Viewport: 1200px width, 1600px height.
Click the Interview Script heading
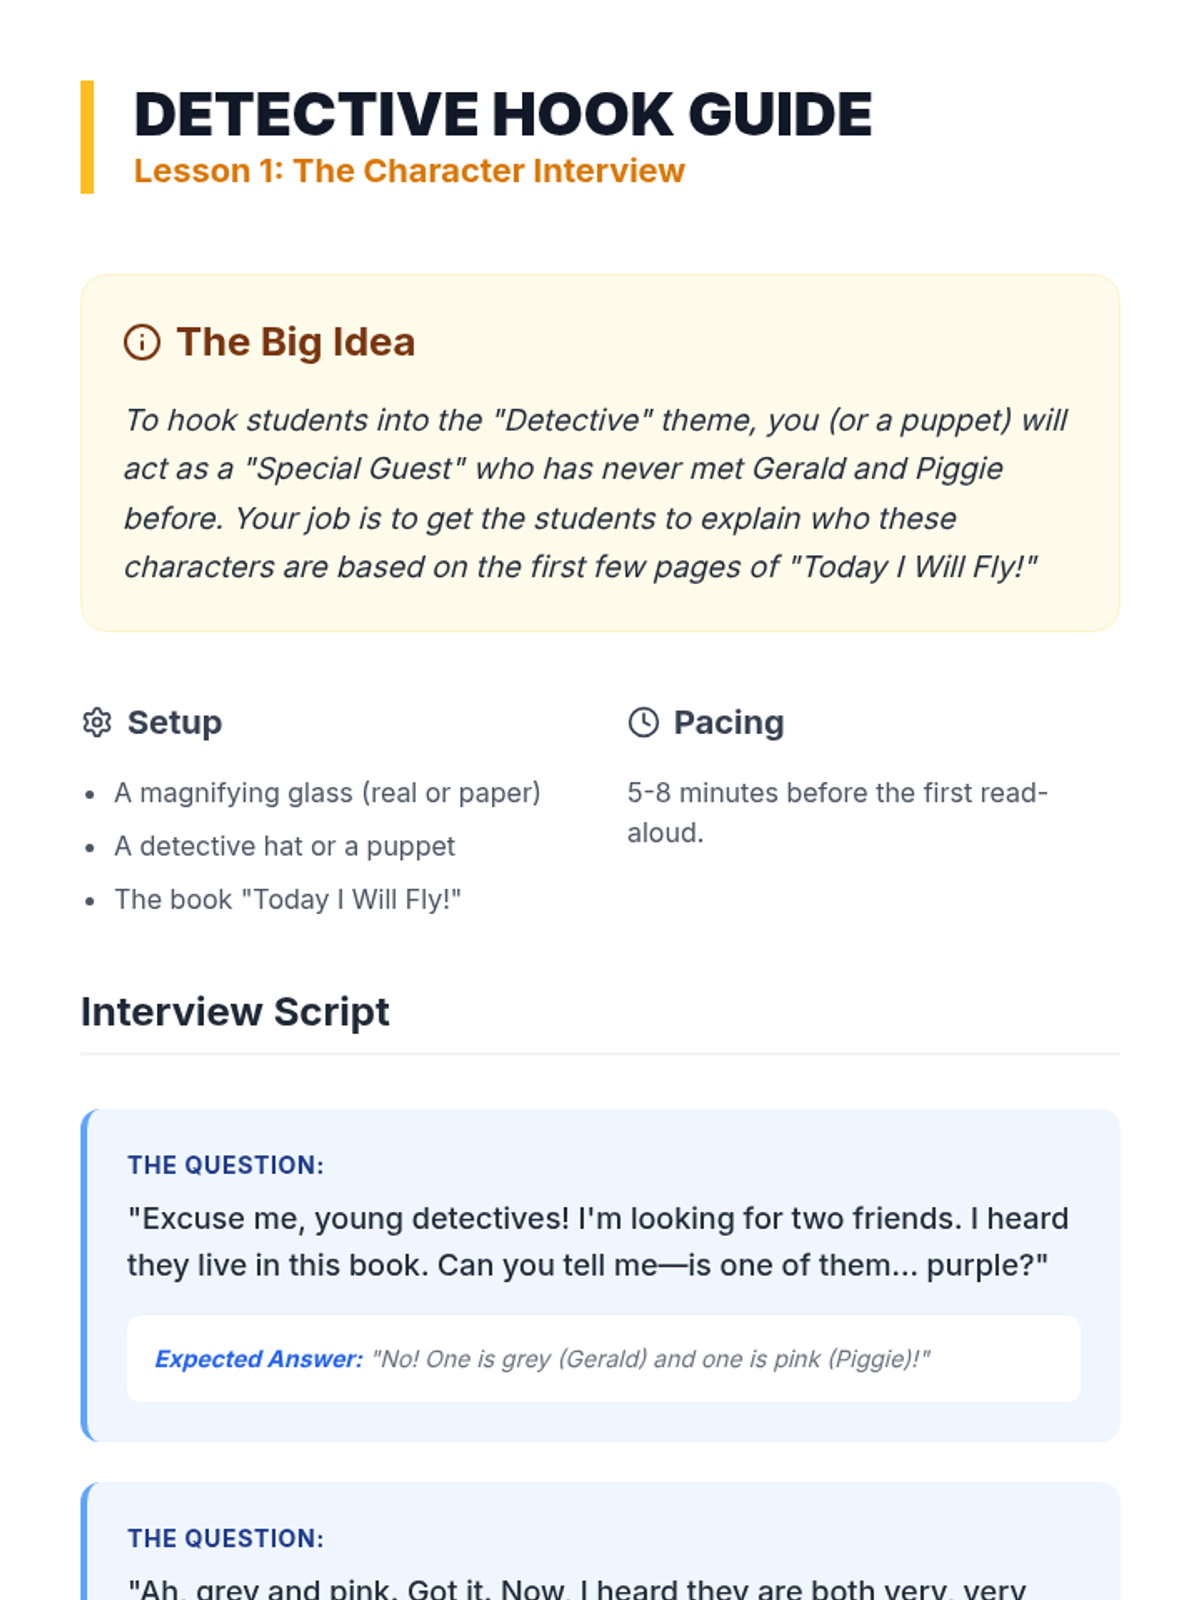(x=235, y=1012)
